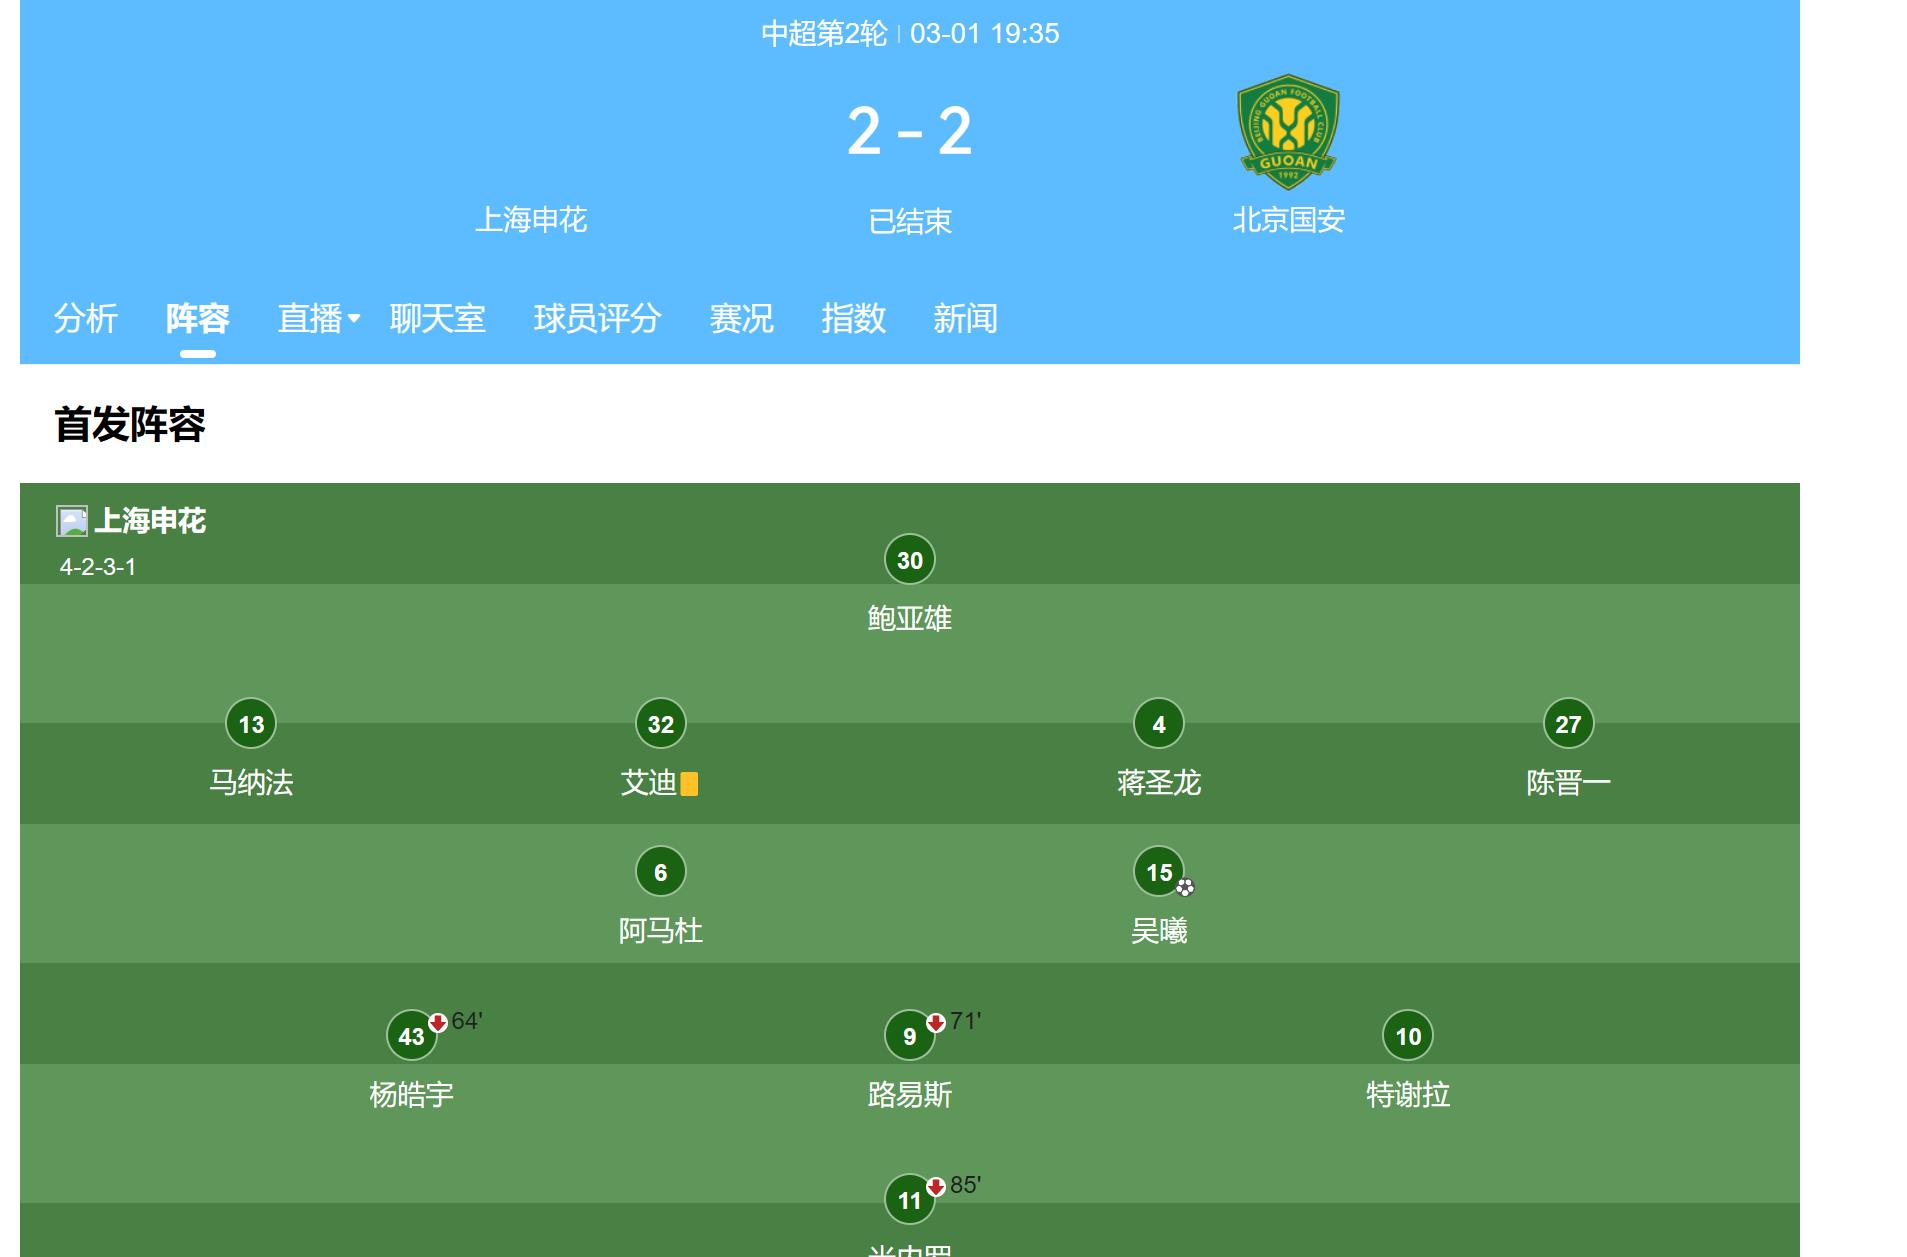Open the 球员评分 tab

pyautogui.click(x=598, y=319)
